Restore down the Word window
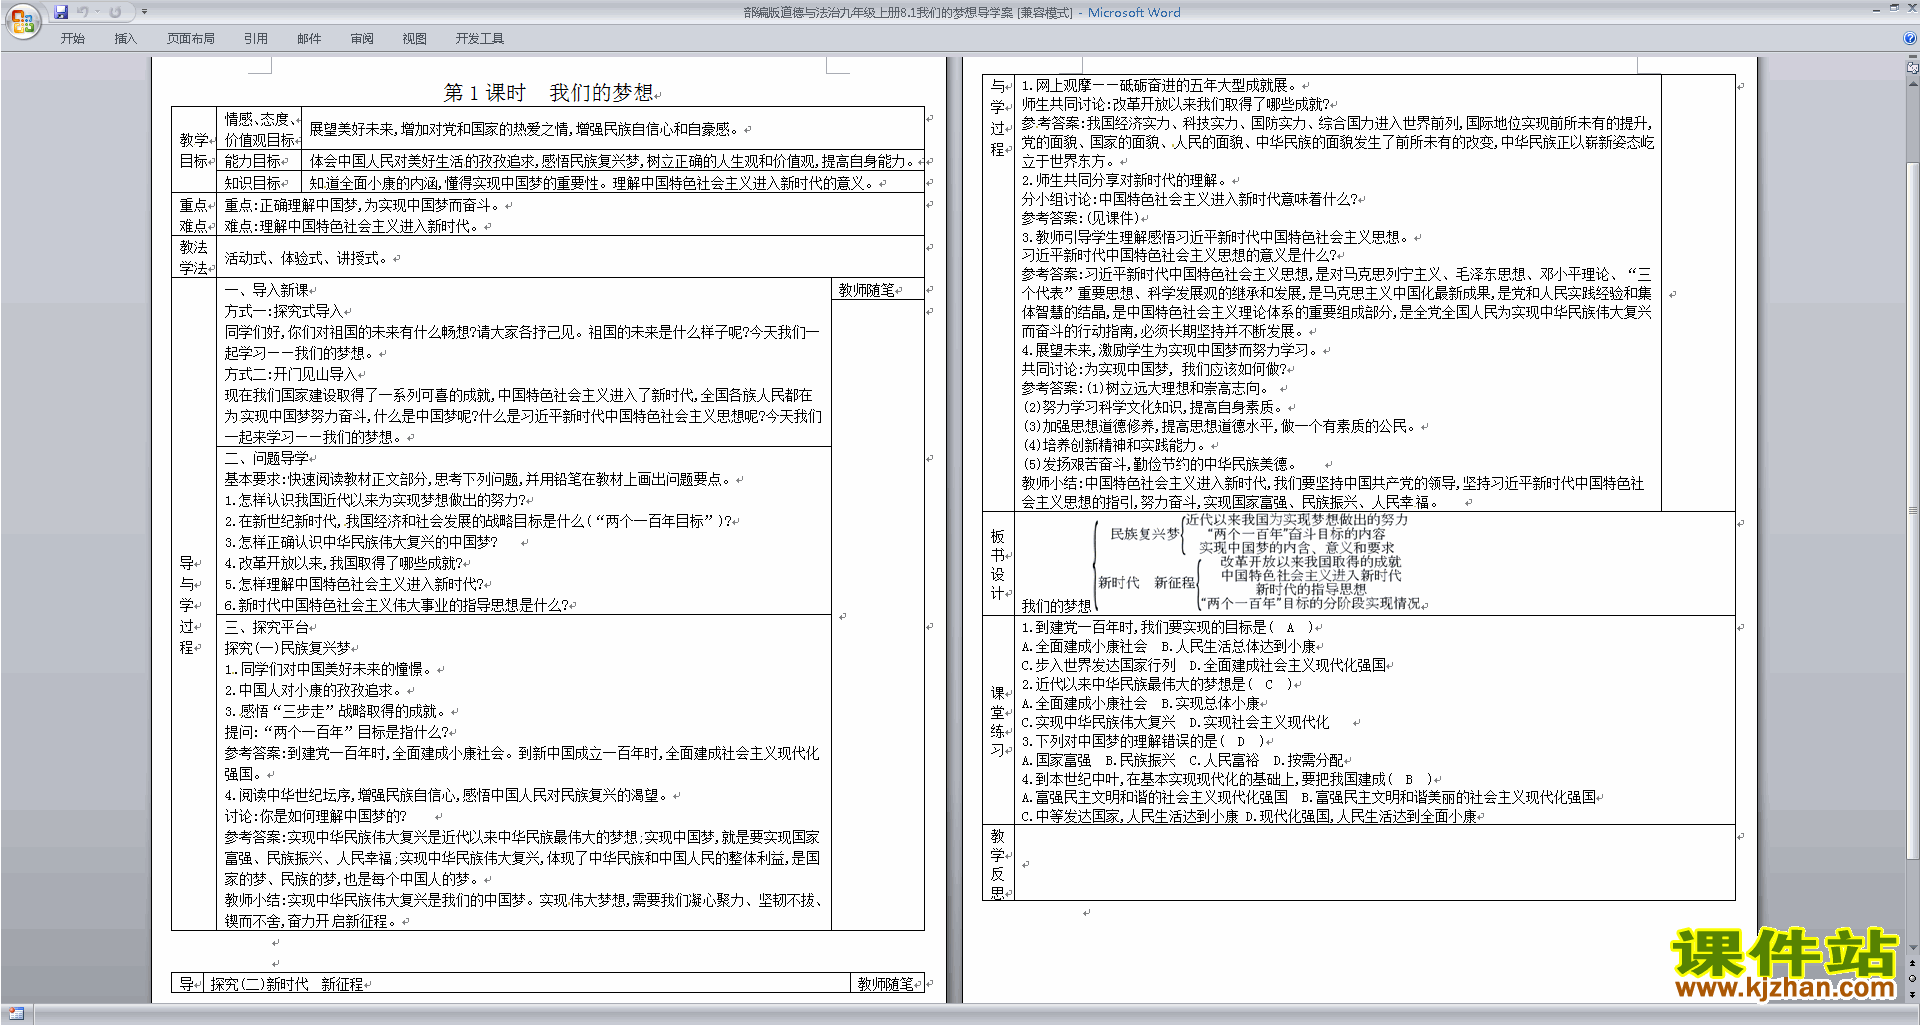The width and height of the screenshot is (1920, 1025). click(1893, 8)
